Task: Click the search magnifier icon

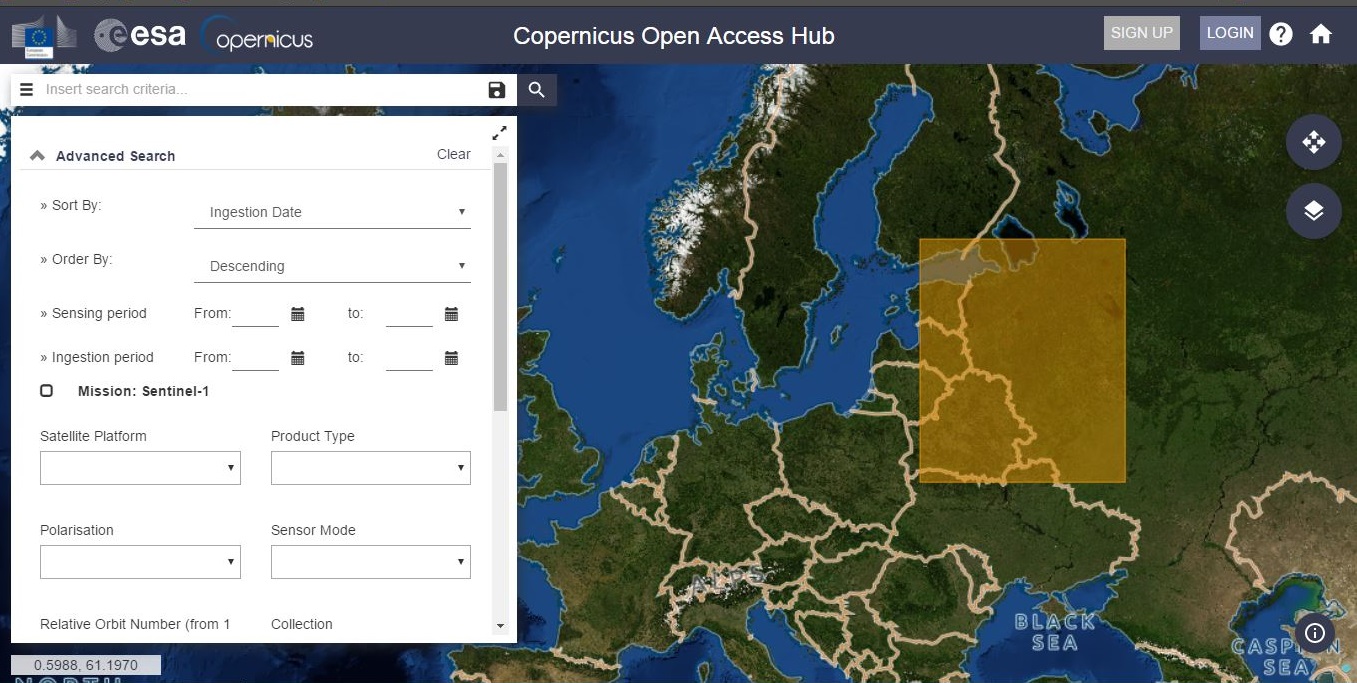Action: tap(537, 90)
